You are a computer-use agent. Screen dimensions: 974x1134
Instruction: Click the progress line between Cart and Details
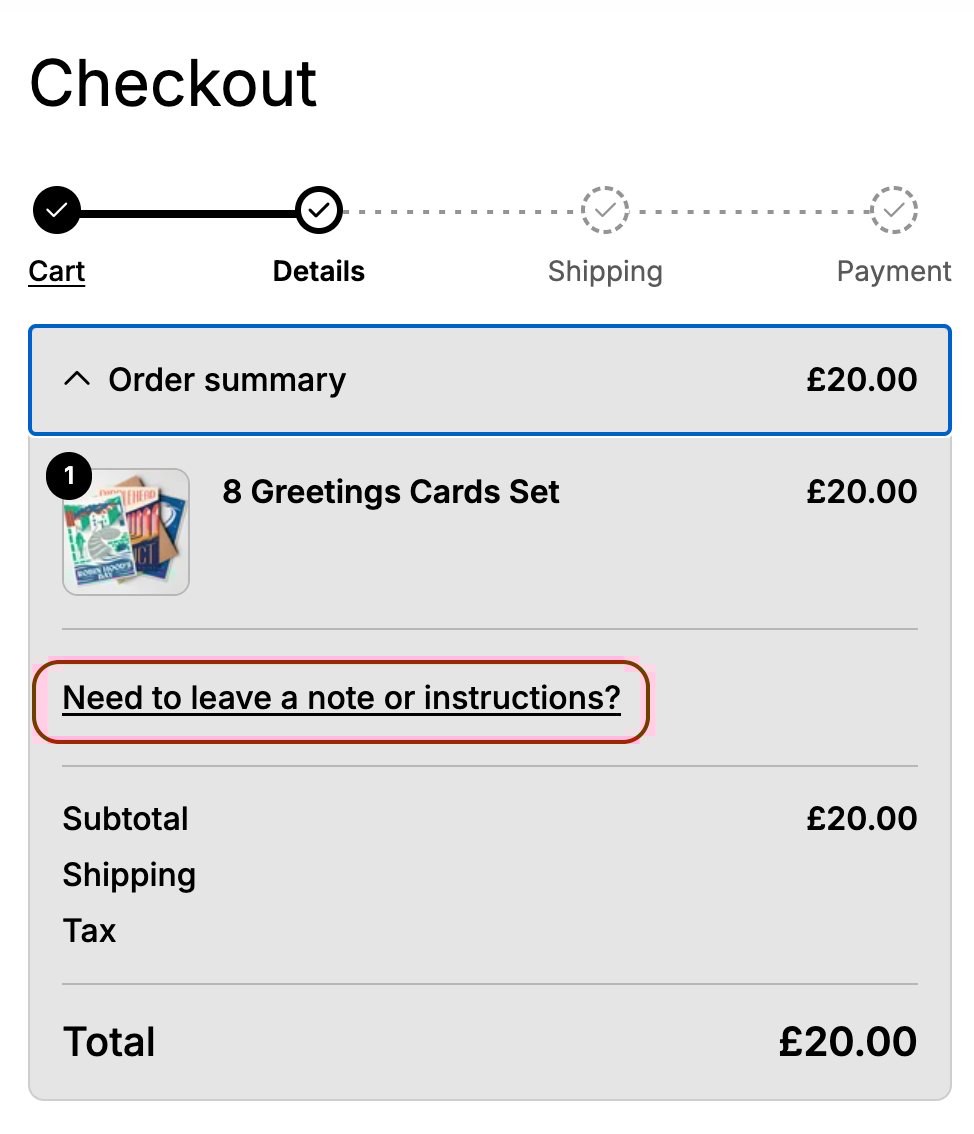coord(188,212)
